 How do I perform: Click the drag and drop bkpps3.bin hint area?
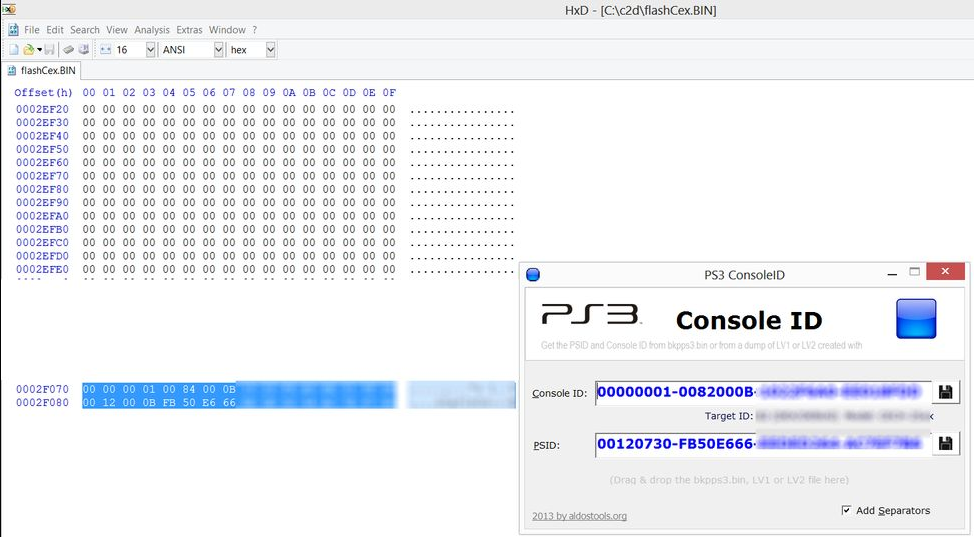click(x=729, y=480)
